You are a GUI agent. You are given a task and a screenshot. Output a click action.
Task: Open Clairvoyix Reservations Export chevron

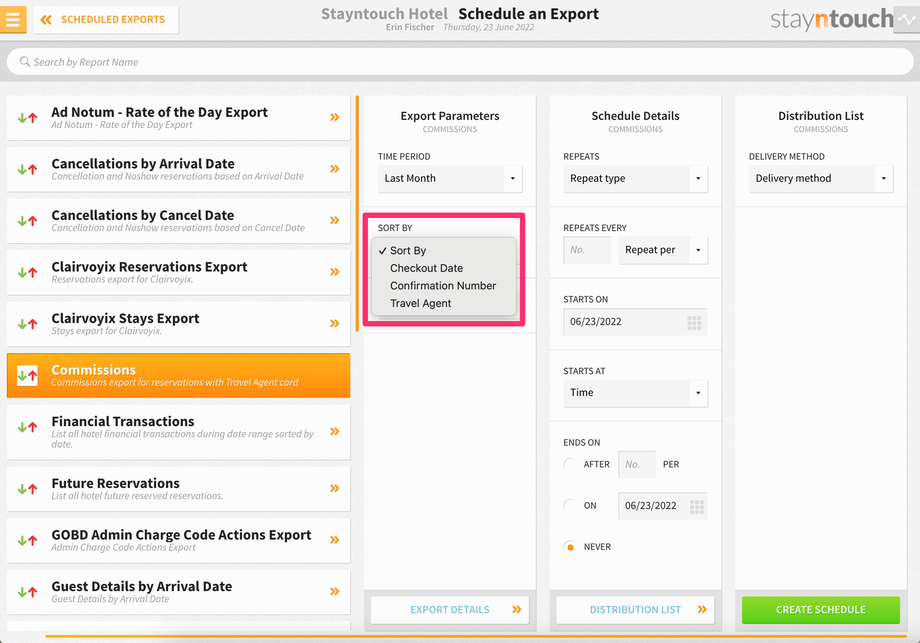tap(334, 272)
